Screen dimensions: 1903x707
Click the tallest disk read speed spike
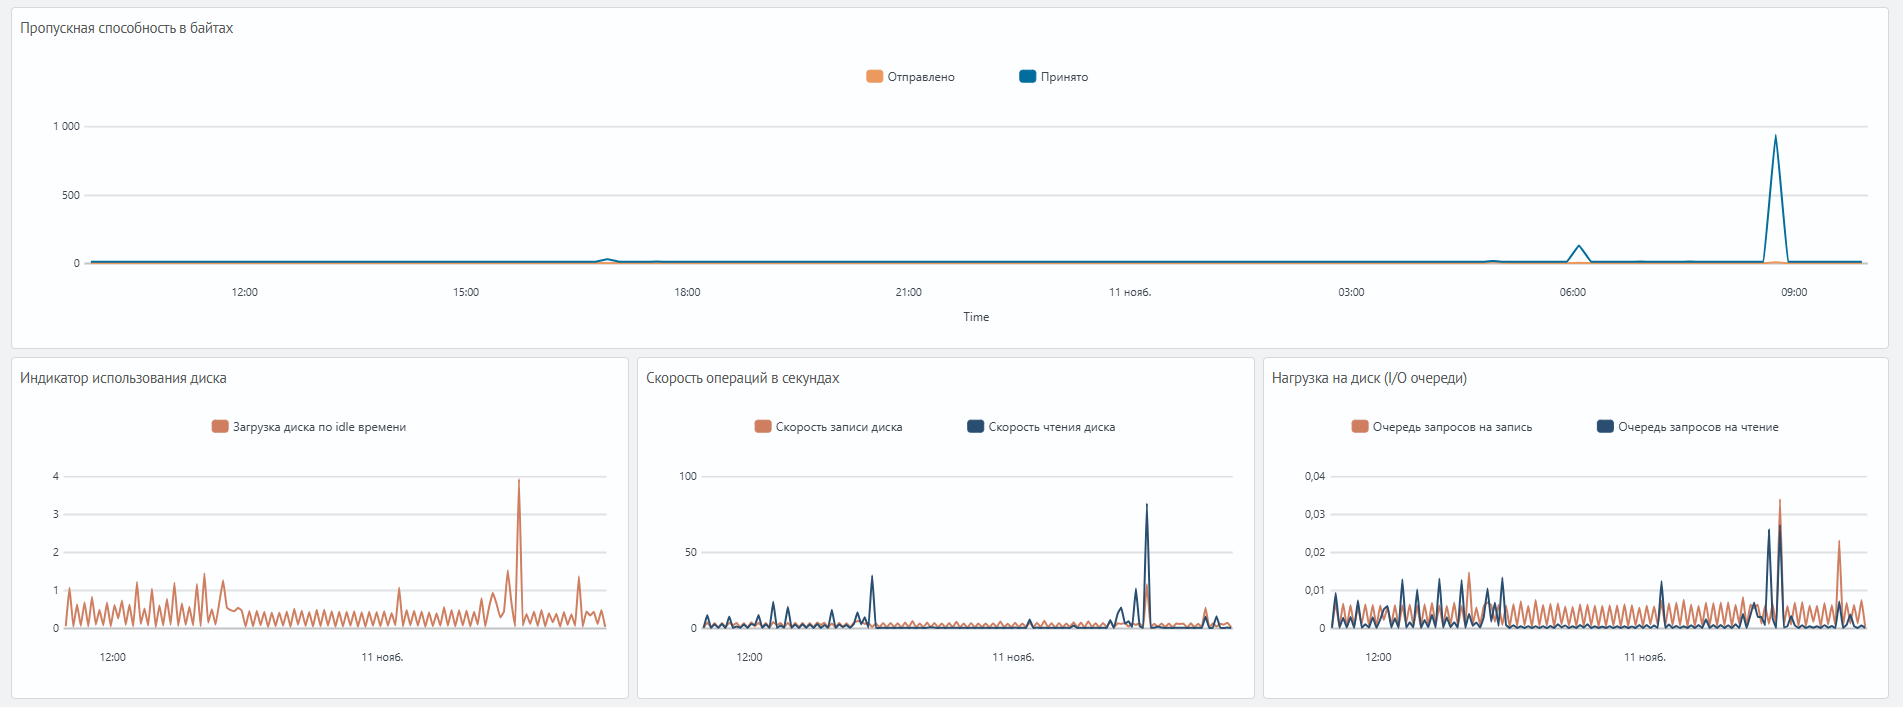[1146, 505]
